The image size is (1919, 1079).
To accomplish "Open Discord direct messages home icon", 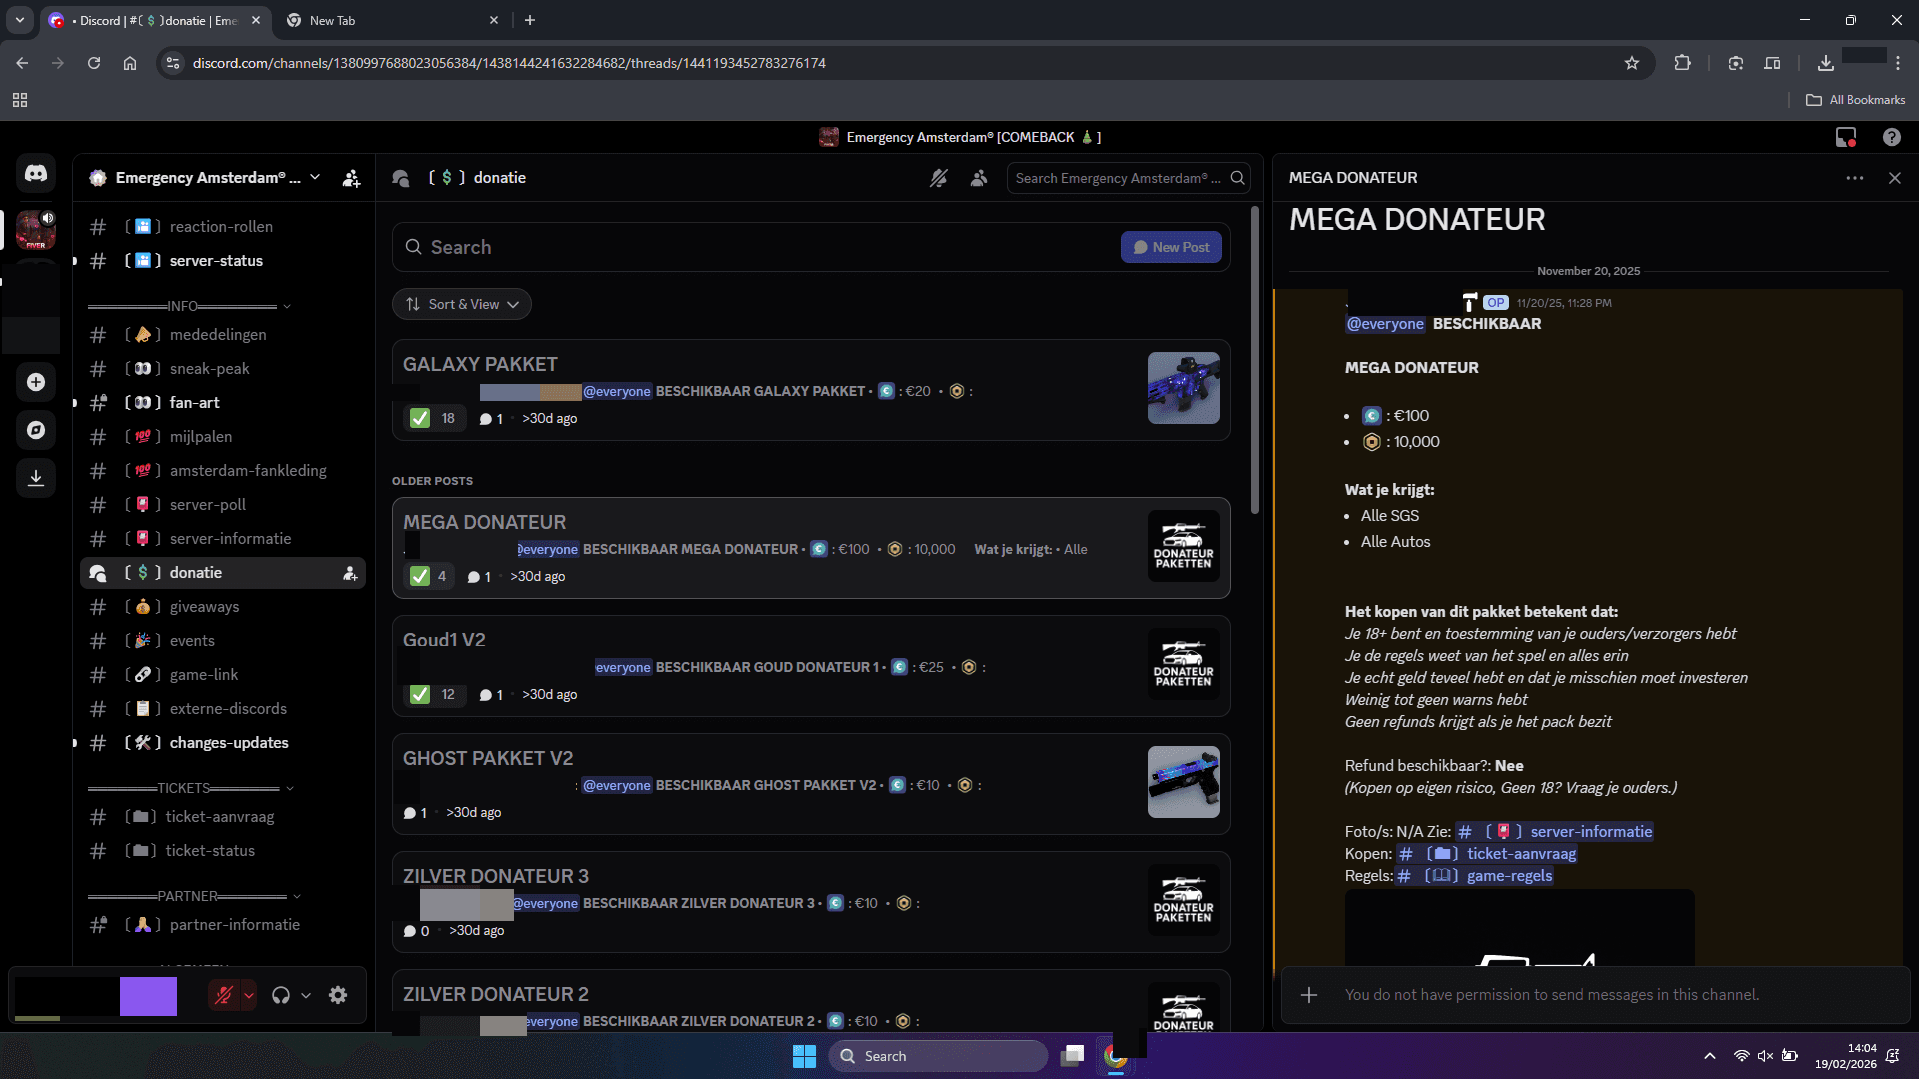I will pos(36,174).
